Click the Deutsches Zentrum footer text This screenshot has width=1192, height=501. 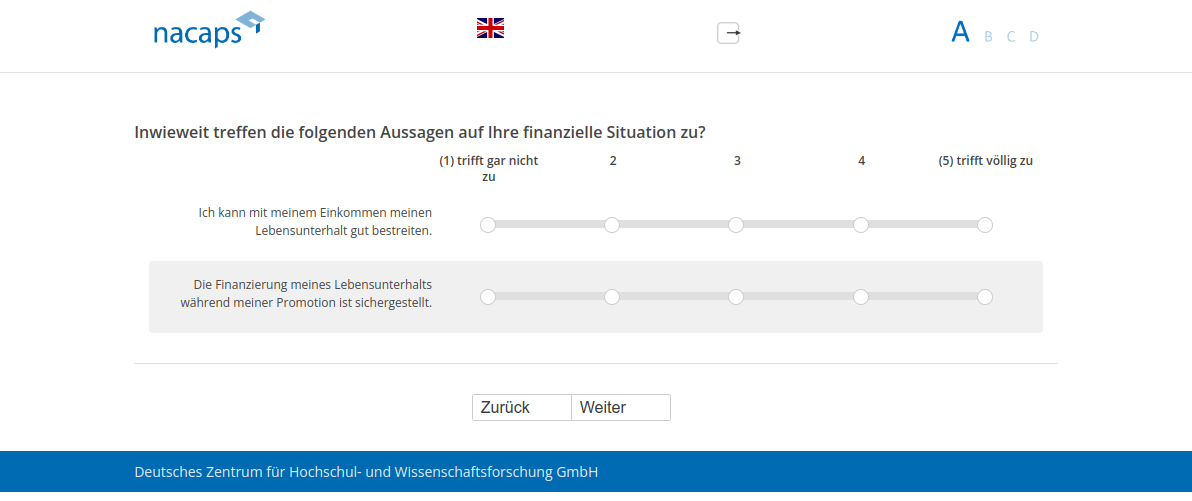tap(366, 472)
